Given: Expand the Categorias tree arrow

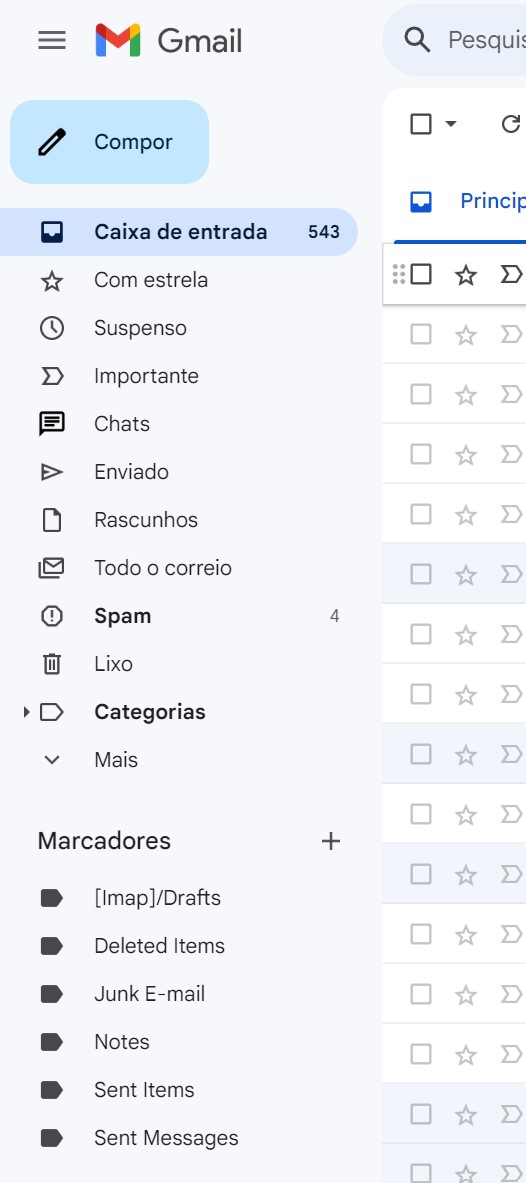Looking at the screenshot, I should [26, 711].
